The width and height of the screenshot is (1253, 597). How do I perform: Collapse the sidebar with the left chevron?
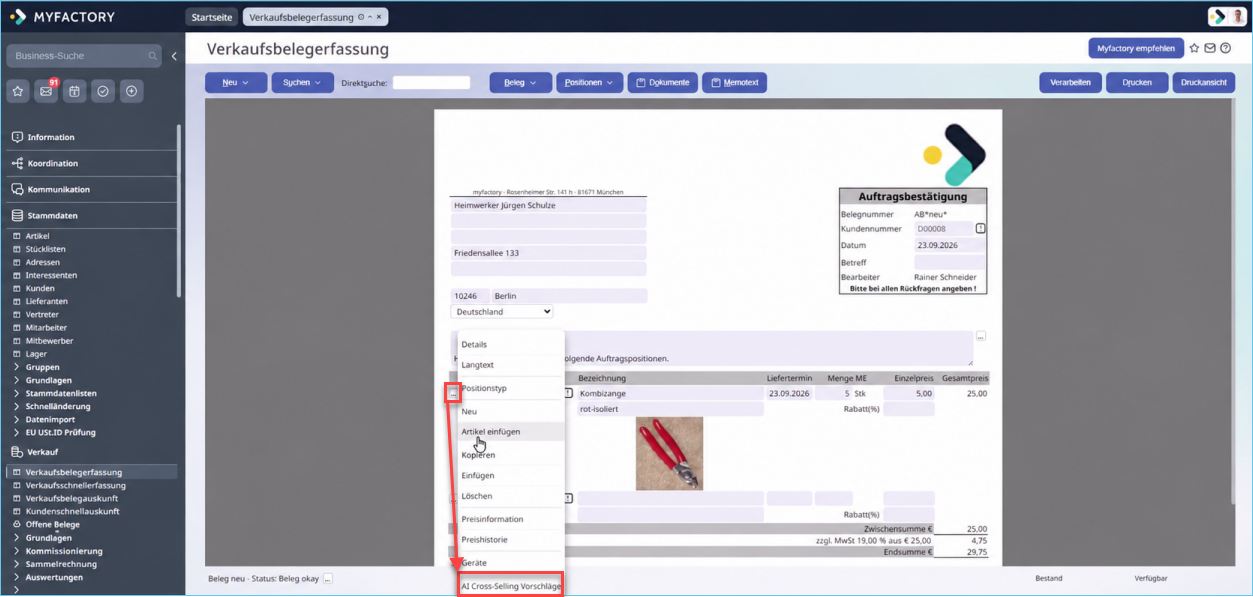[174, 56]
